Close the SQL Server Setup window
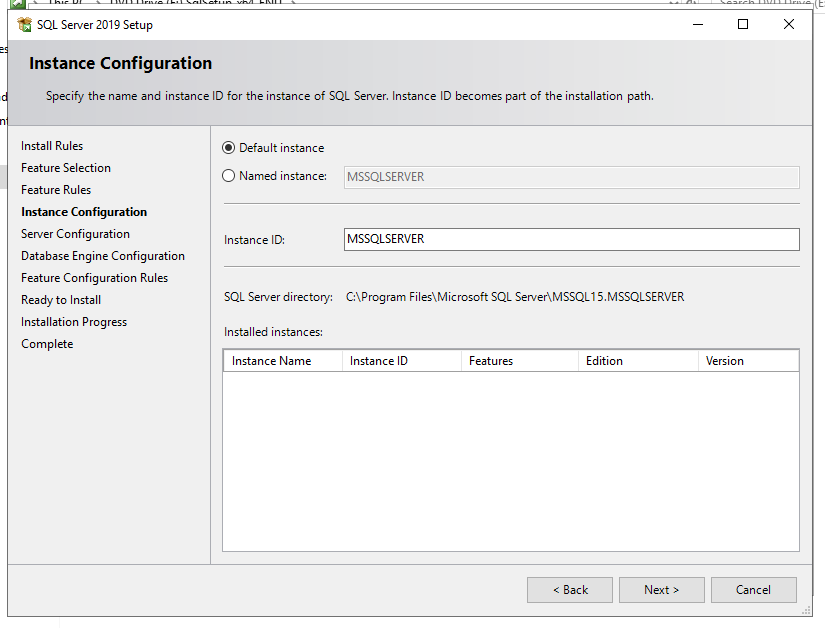Screen dimensions: 825x628 point(789,24)
